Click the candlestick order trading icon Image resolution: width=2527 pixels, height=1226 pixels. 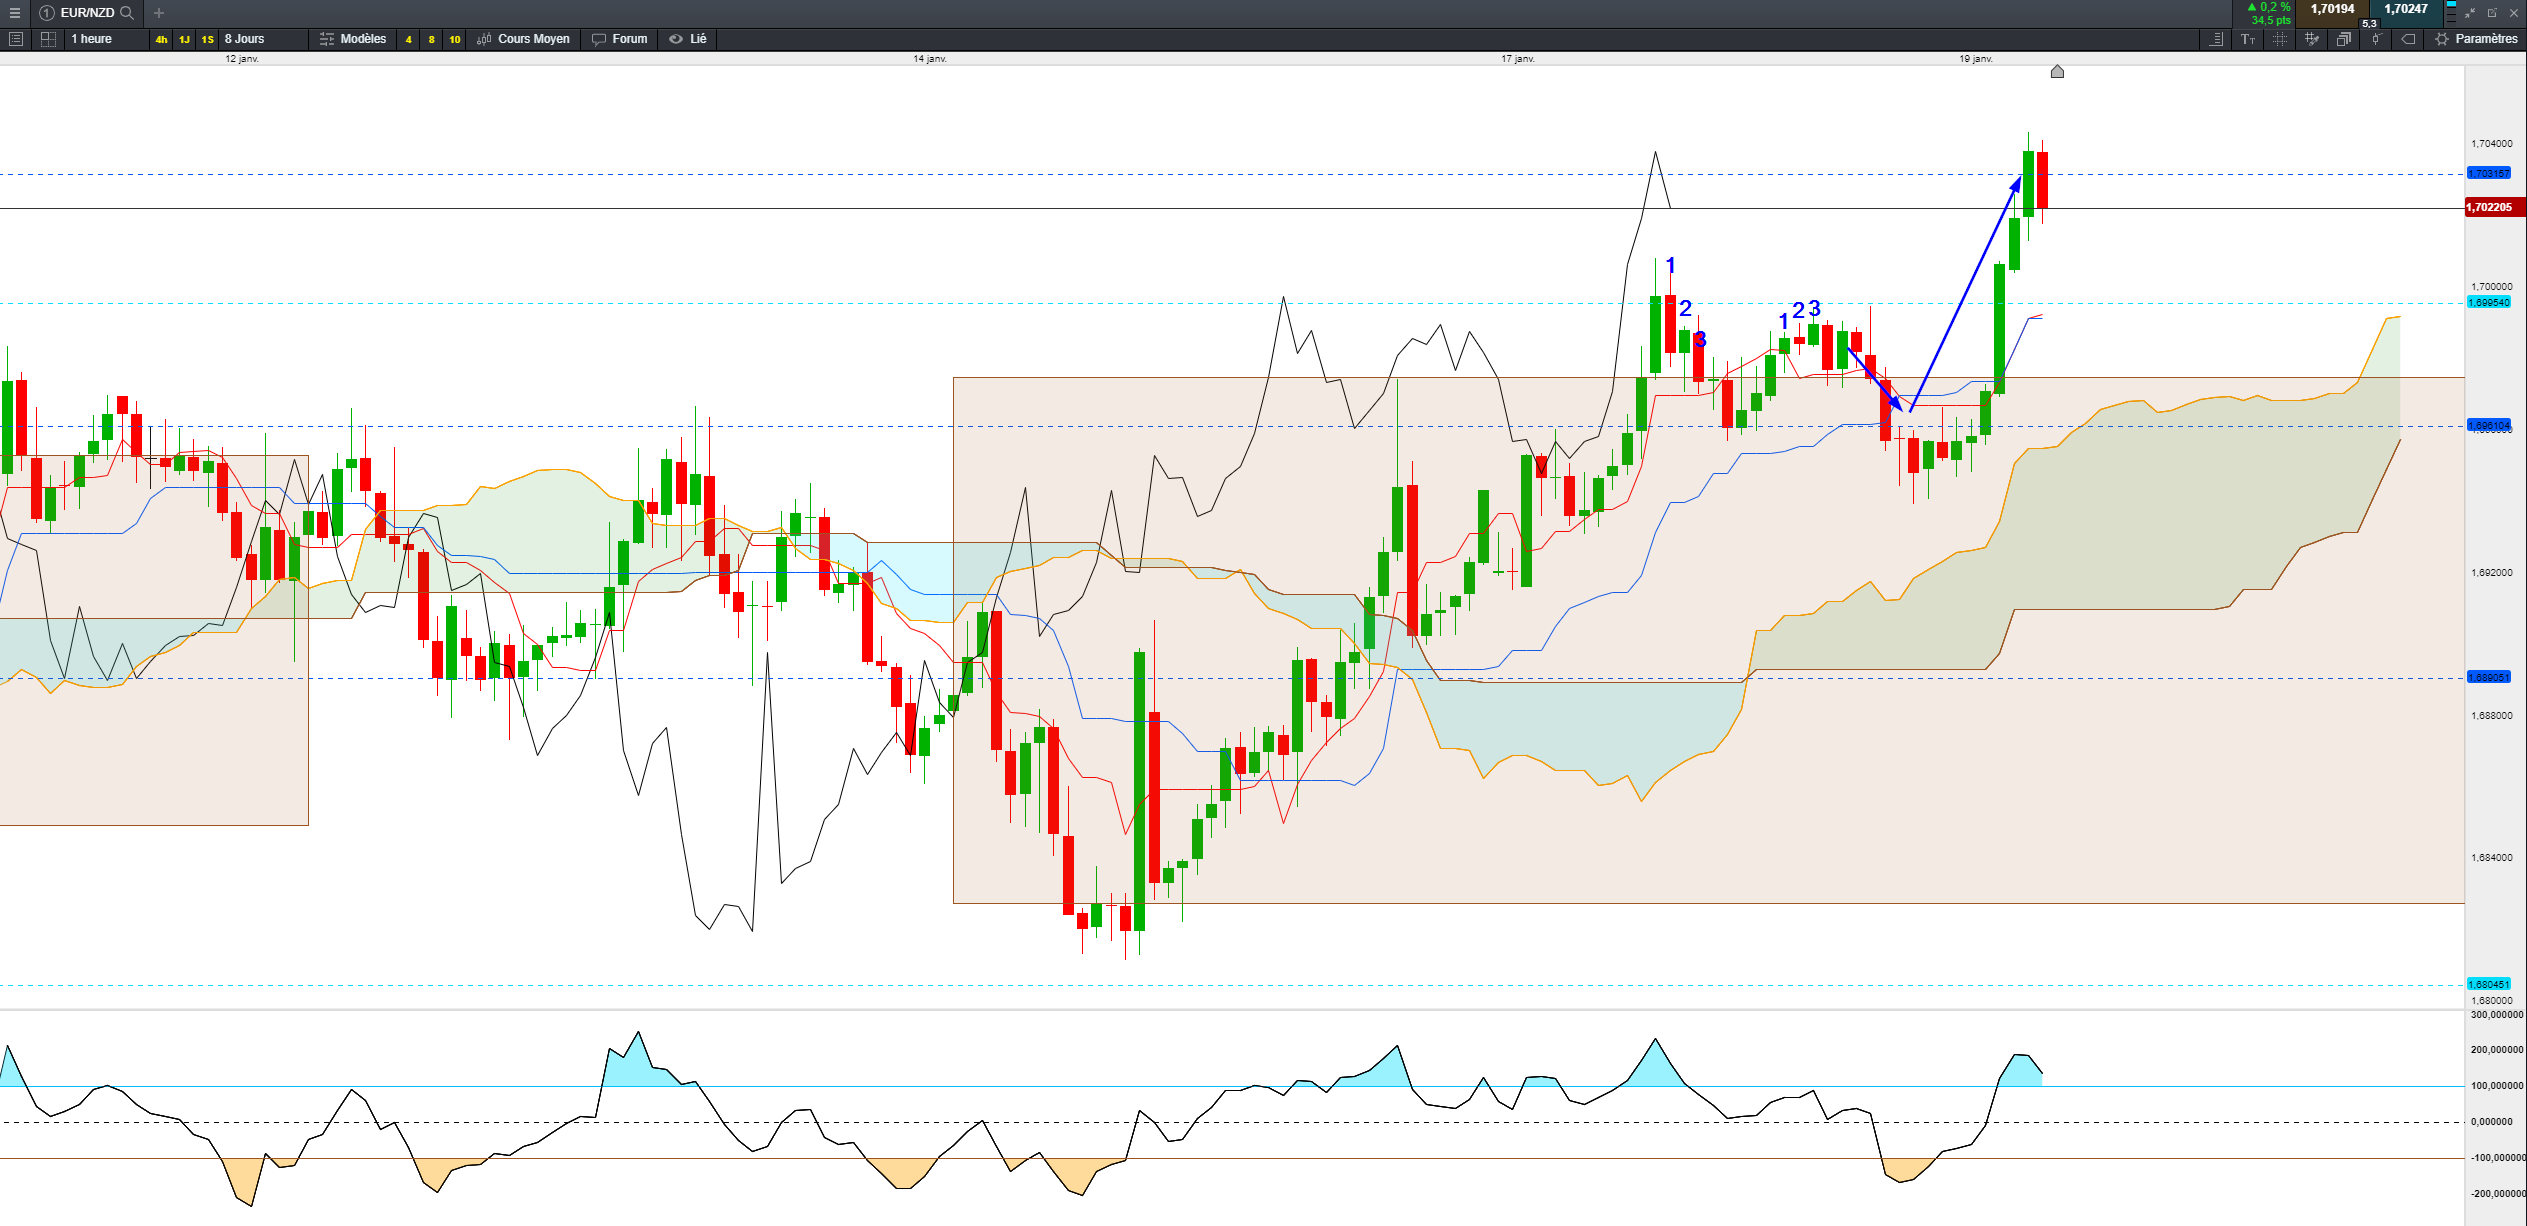click(2376, 39)
